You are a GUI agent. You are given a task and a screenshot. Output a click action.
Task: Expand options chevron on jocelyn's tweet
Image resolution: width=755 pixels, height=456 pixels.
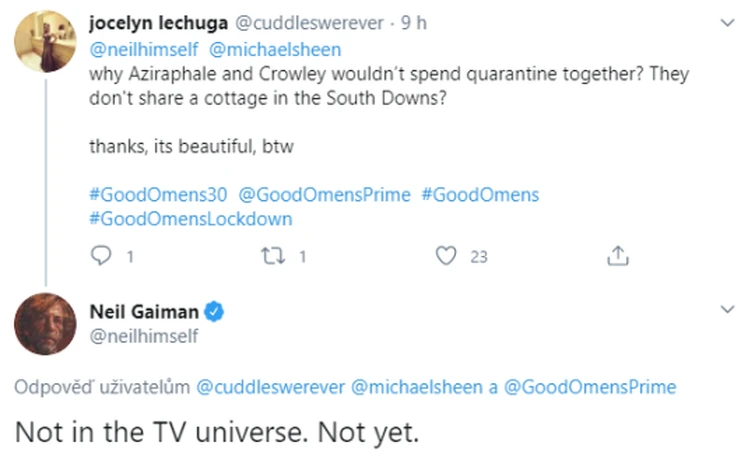click(728, 21)
